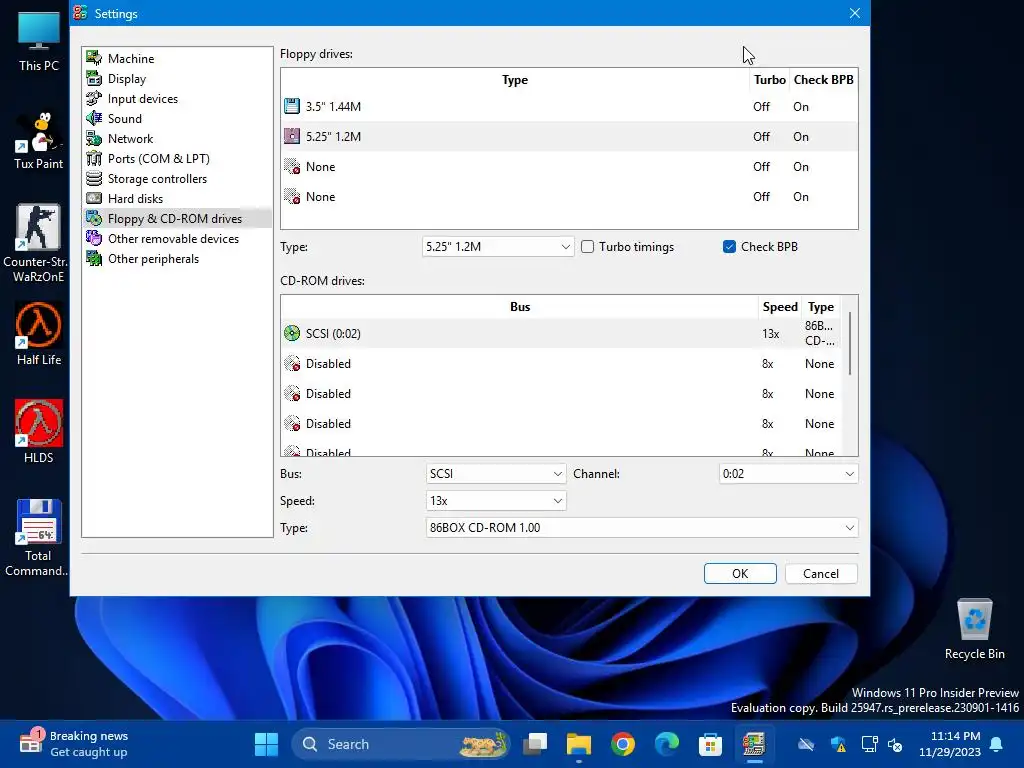The height and width of the screenshot is (768, 1024).
Task: Select the first Disabled CD-ROM row
Action: (x=561, y=363)
